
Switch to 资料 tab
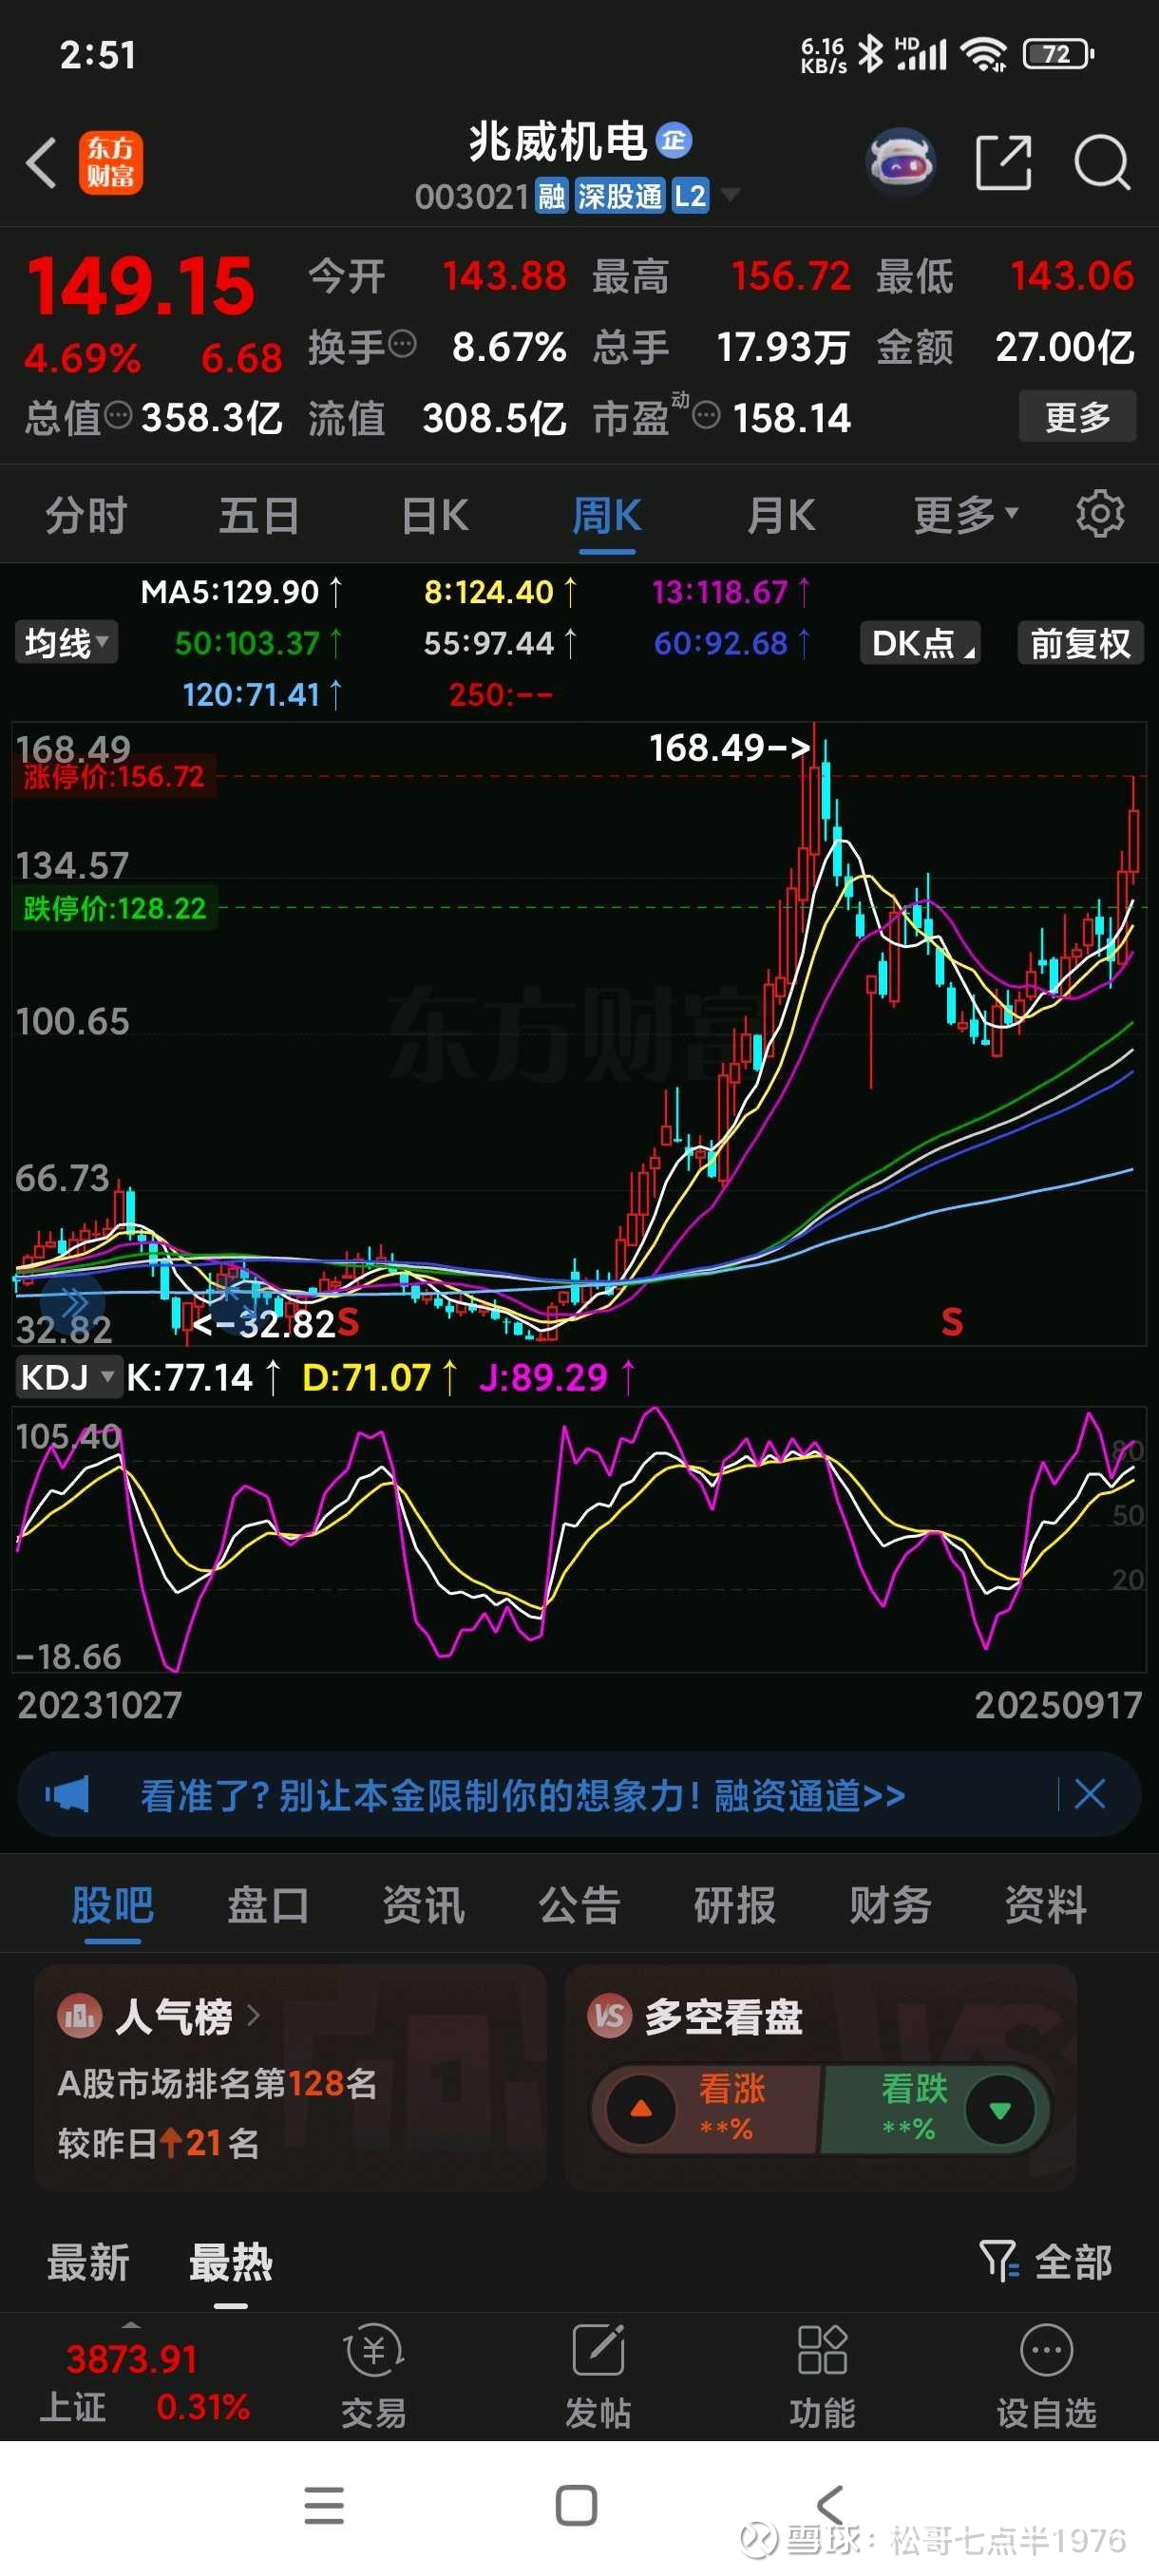point(1045,1906)
